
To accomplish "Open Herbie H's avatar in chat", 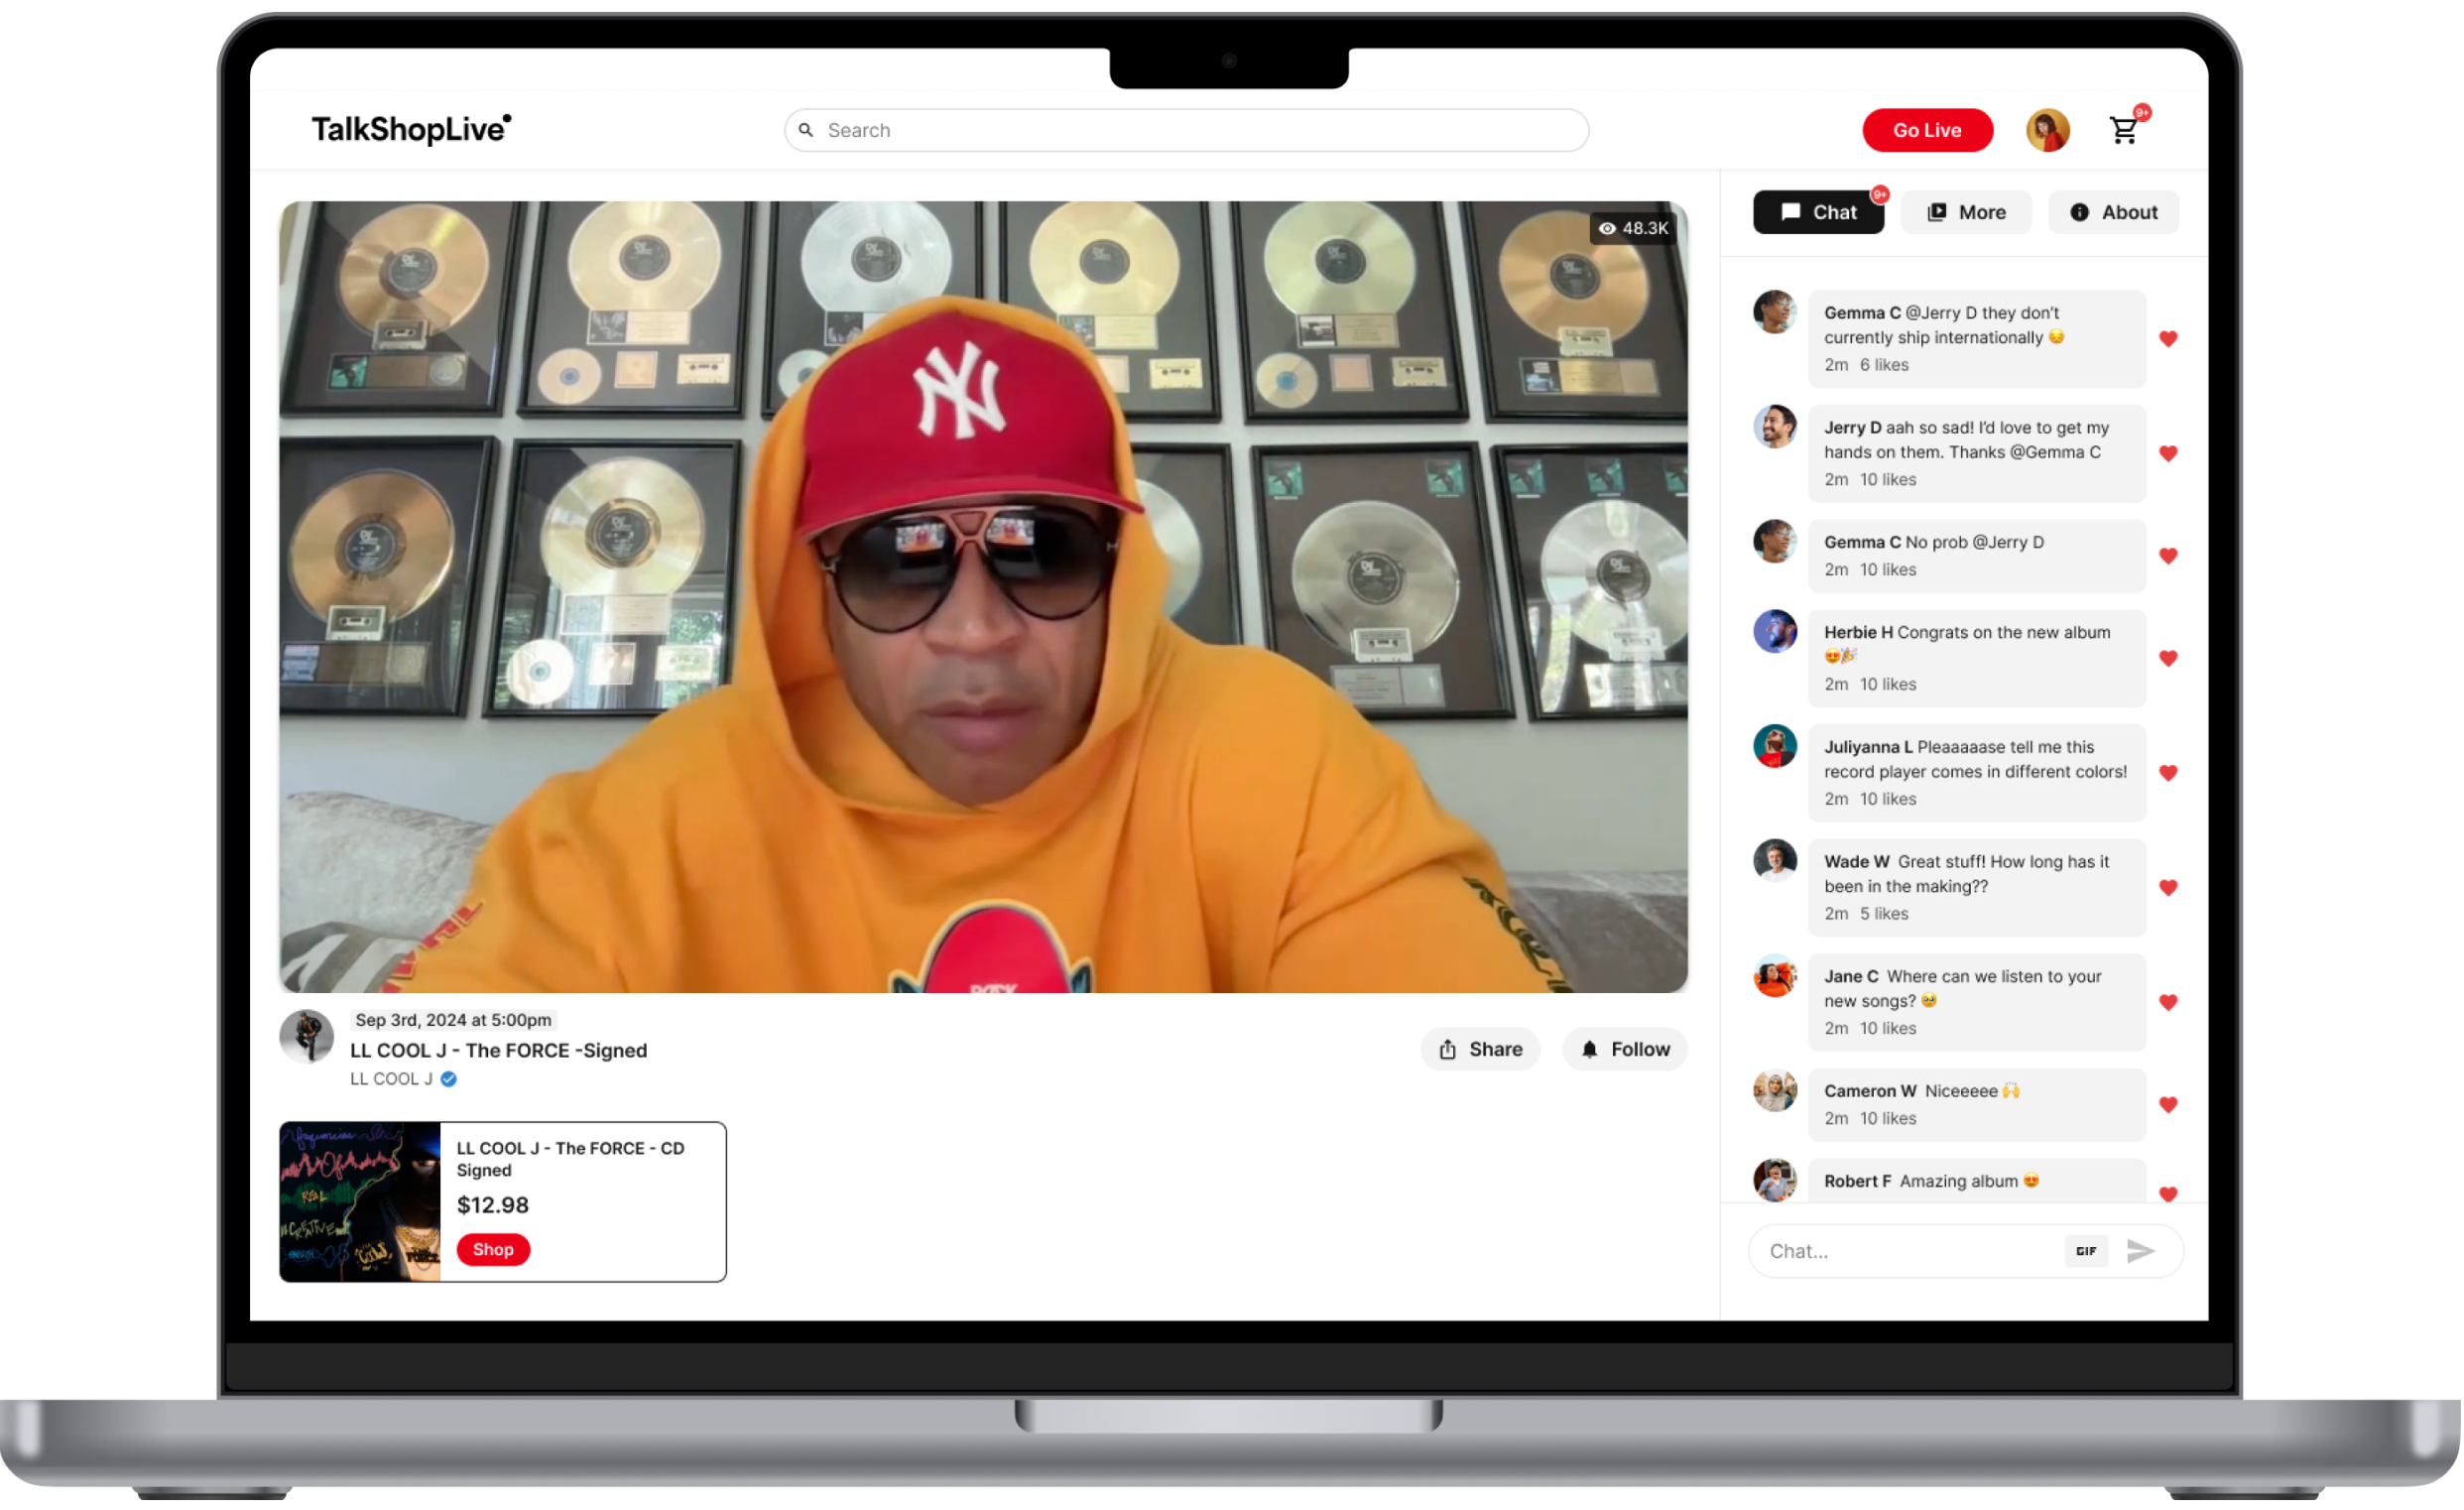I will pos(1776,632).
